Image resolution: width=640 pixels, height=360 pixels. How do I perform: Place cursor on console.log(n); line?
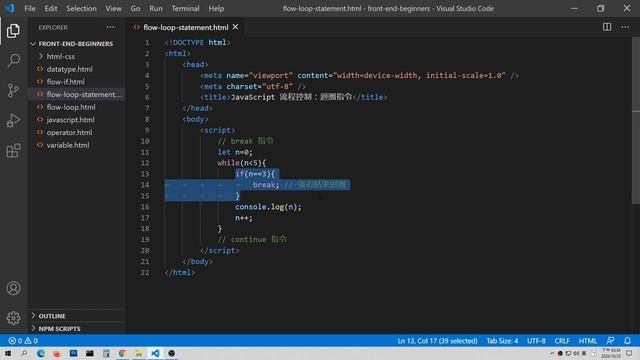[268, 207]
